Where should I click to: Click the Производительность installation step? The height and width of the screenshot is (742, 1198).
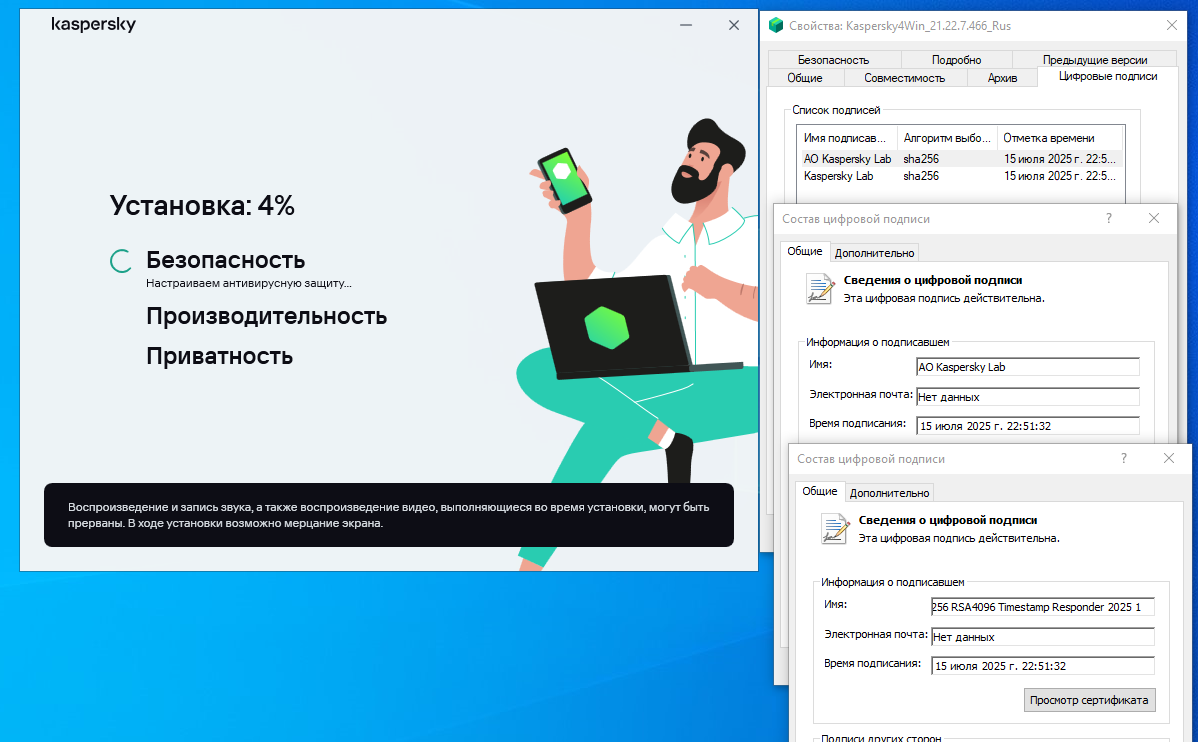point(267,316)
